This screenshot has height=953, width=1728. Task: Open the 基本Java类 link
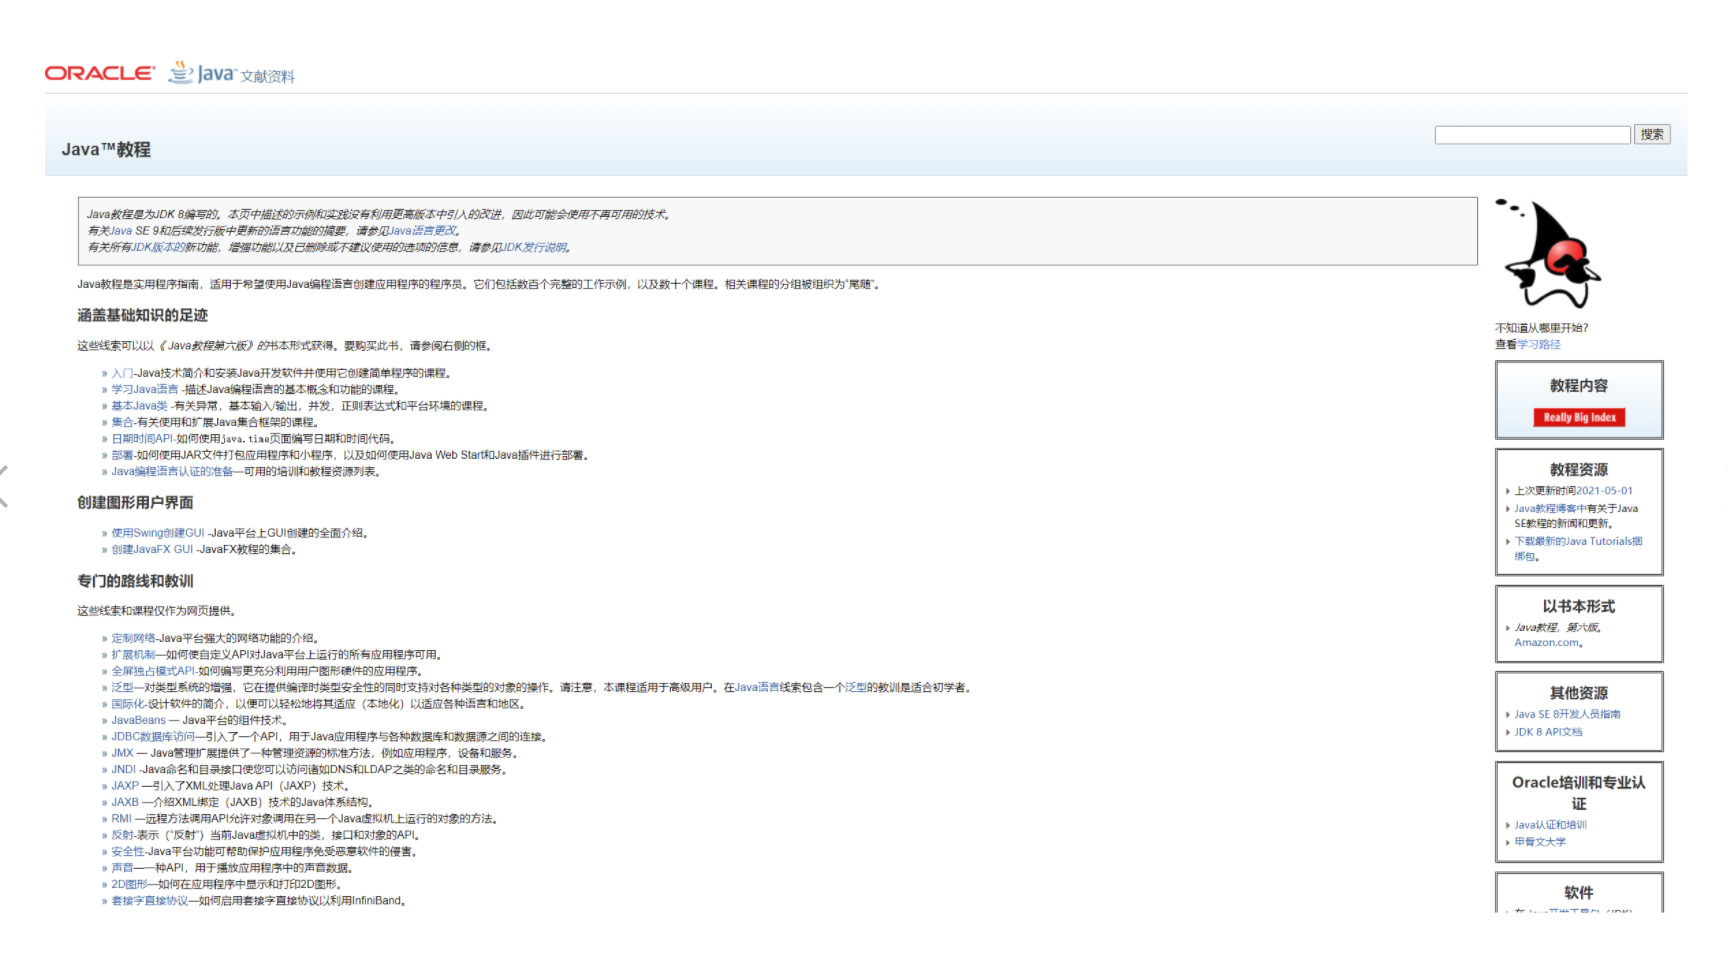pos(139,406)
